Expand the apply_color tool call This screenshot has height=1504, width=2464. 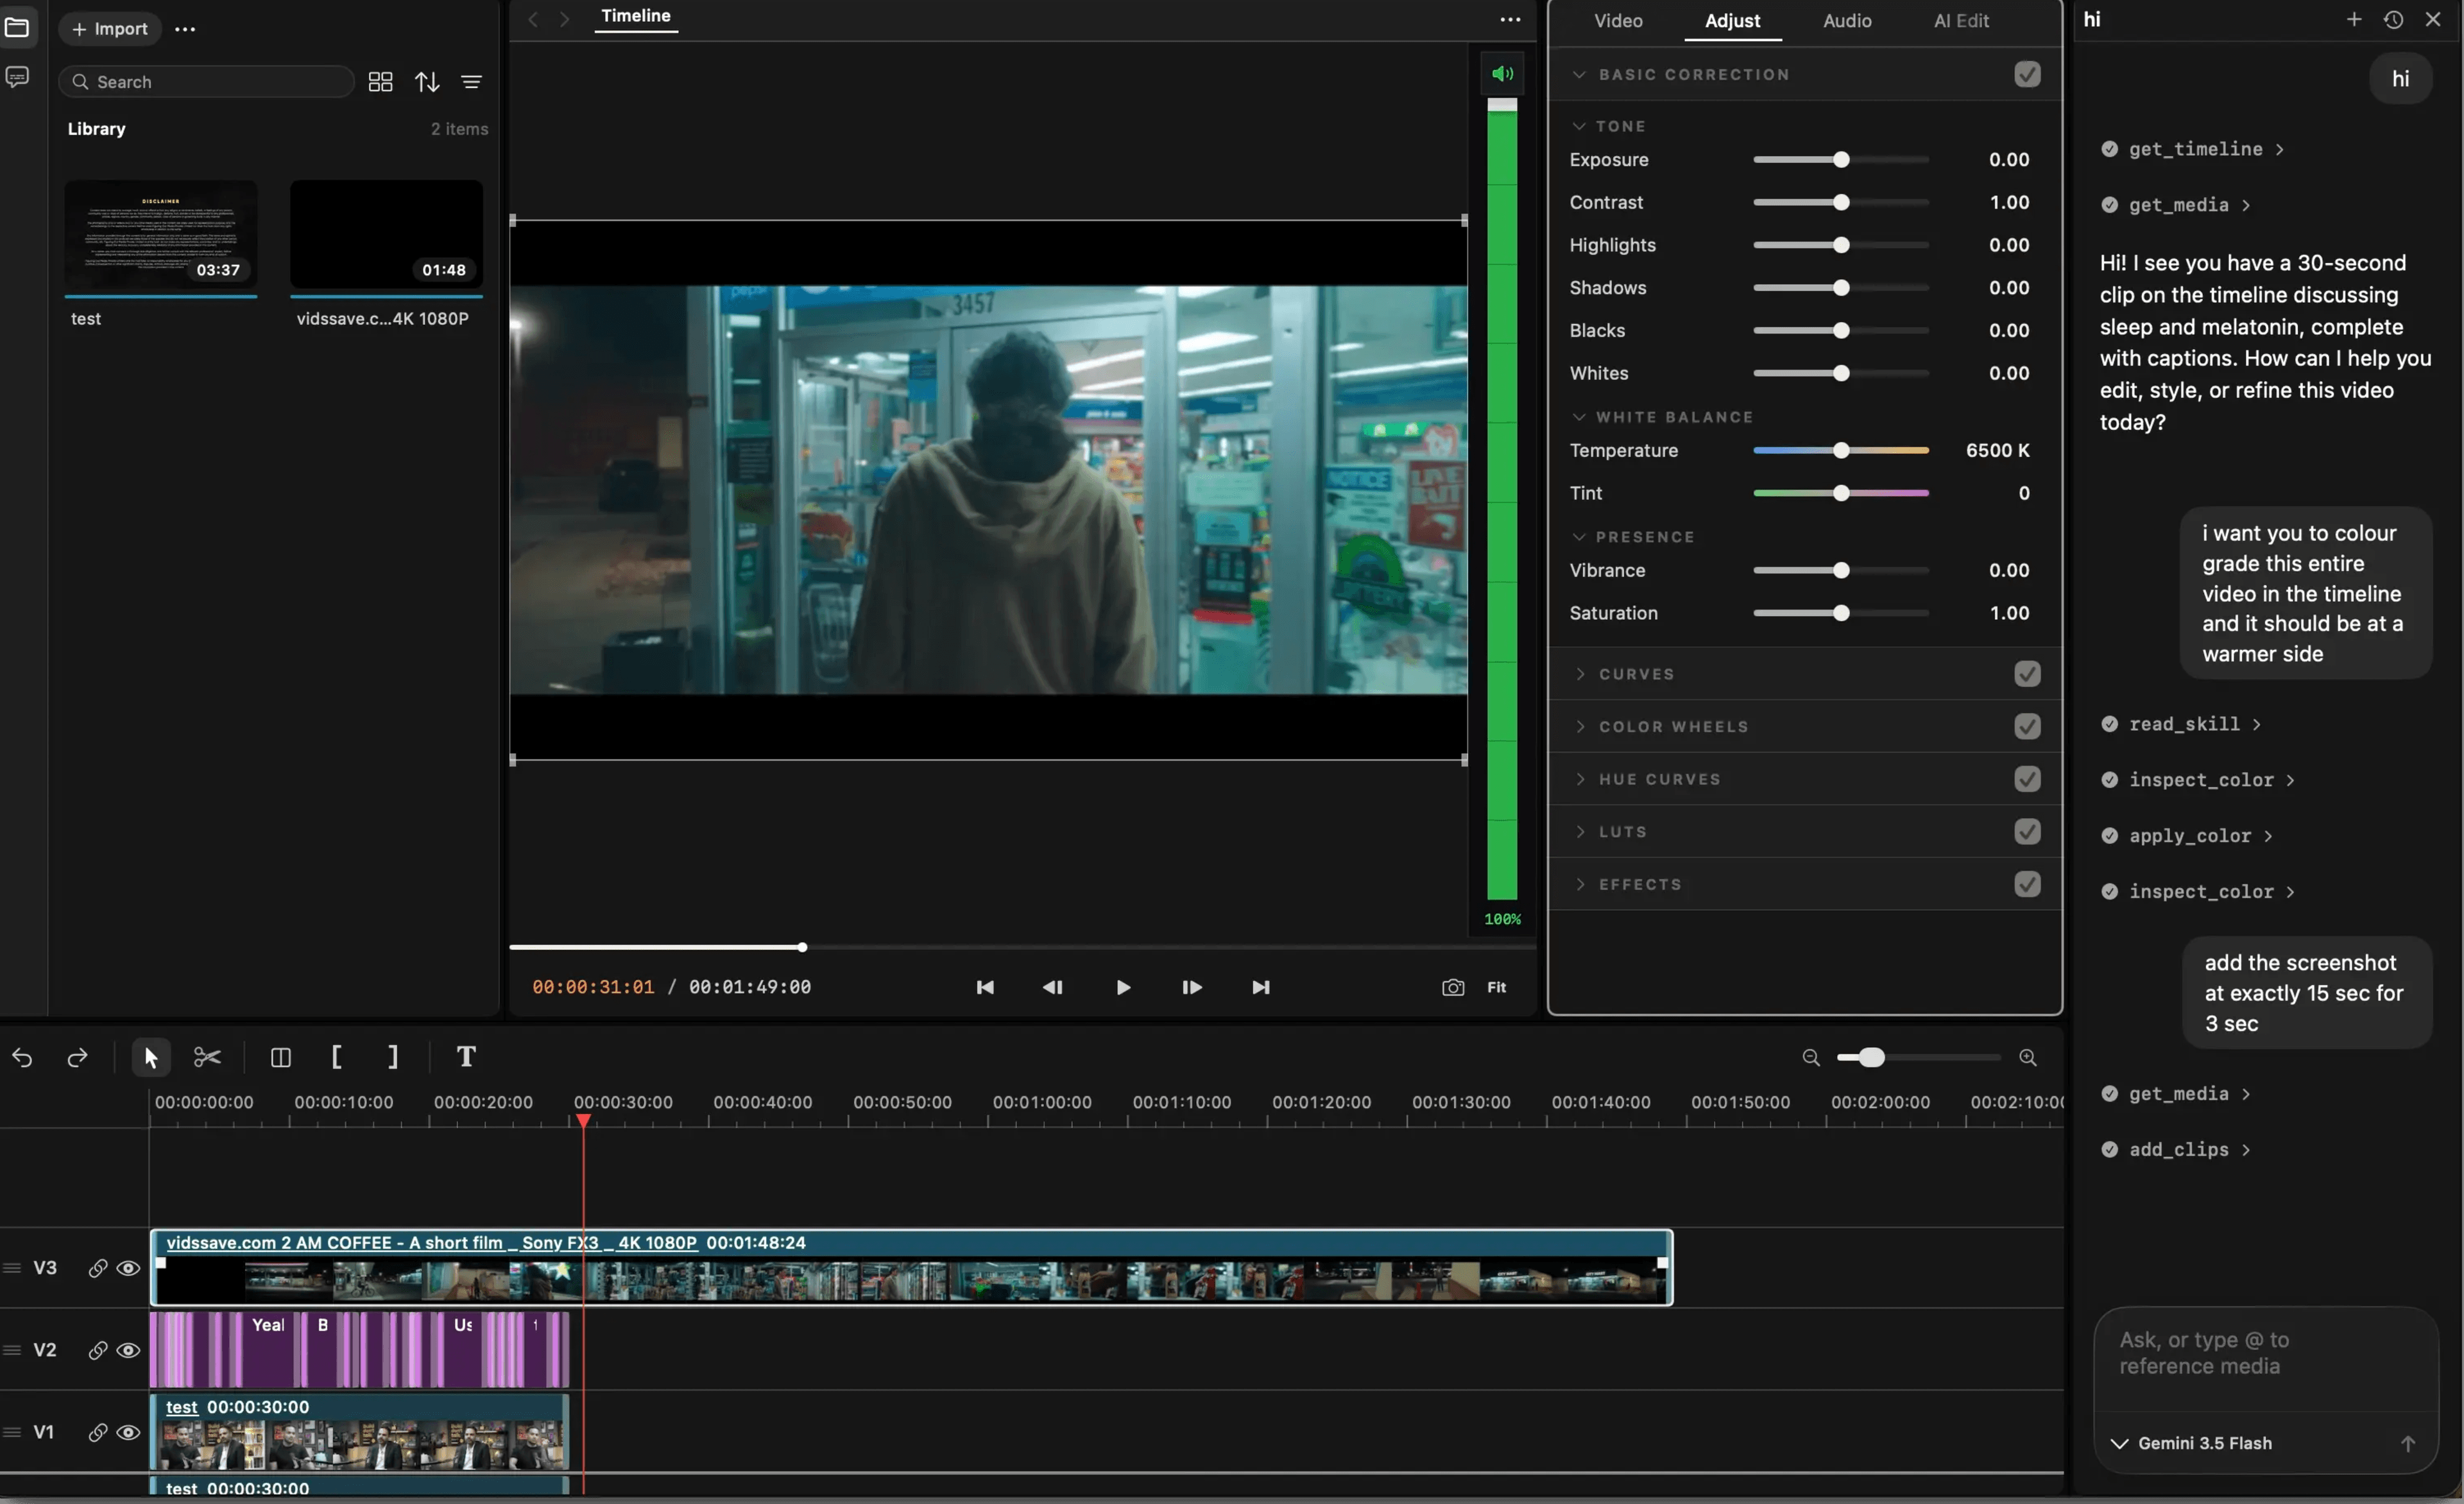pos(2188,836)
